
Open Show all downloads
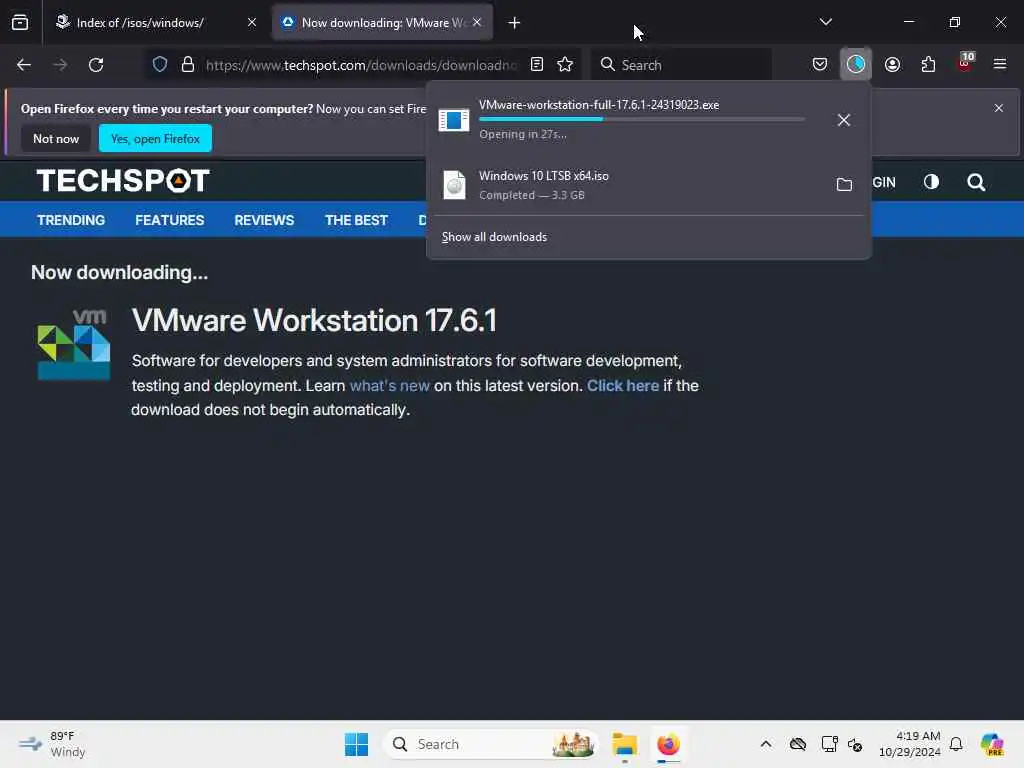(494, 237)
